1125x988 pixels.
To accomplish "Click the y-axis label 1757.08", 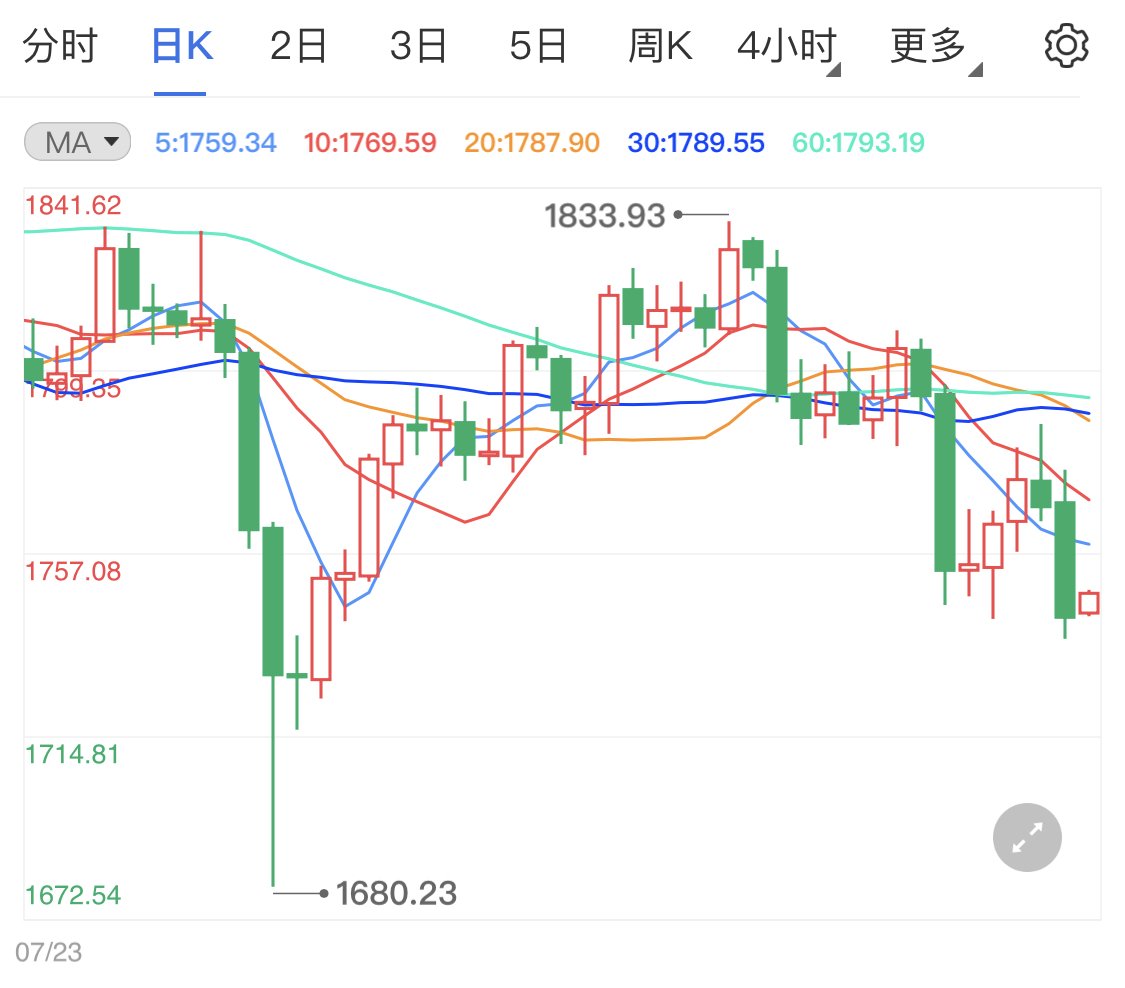I will [73, 572].
